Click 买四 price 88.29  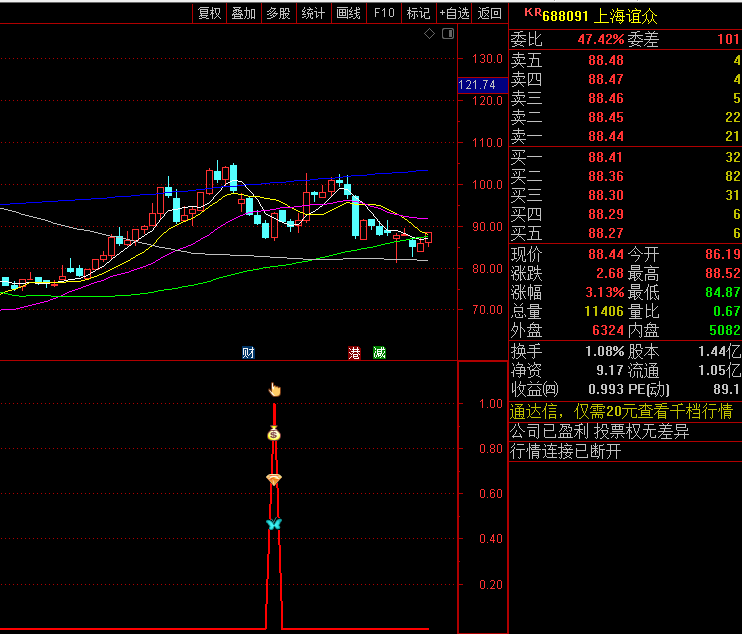pos(606,214)
